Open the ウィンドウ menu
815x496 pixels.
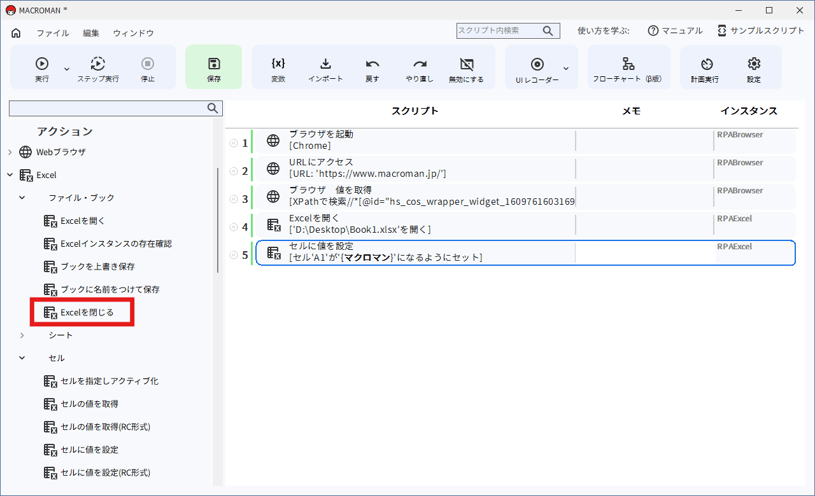[133, 33]
